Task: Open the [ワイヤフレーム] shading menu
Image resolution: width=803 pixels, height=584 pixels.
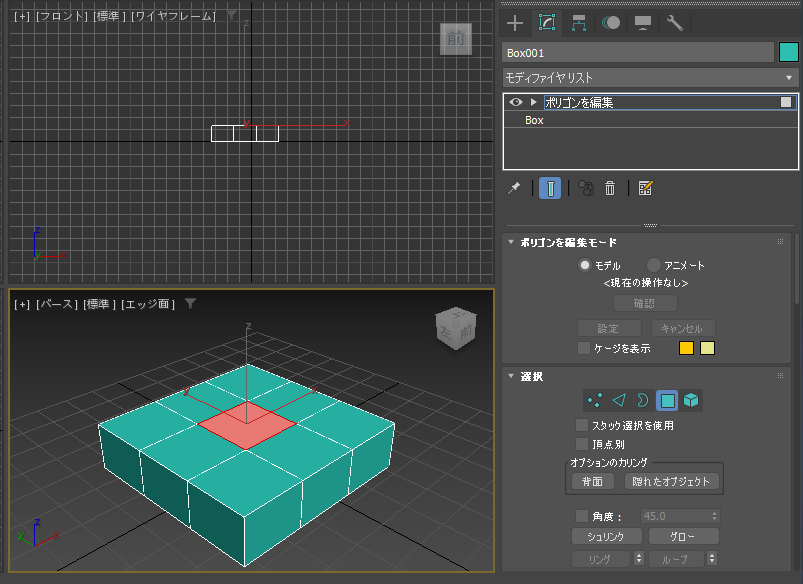Action: (174, 16)
